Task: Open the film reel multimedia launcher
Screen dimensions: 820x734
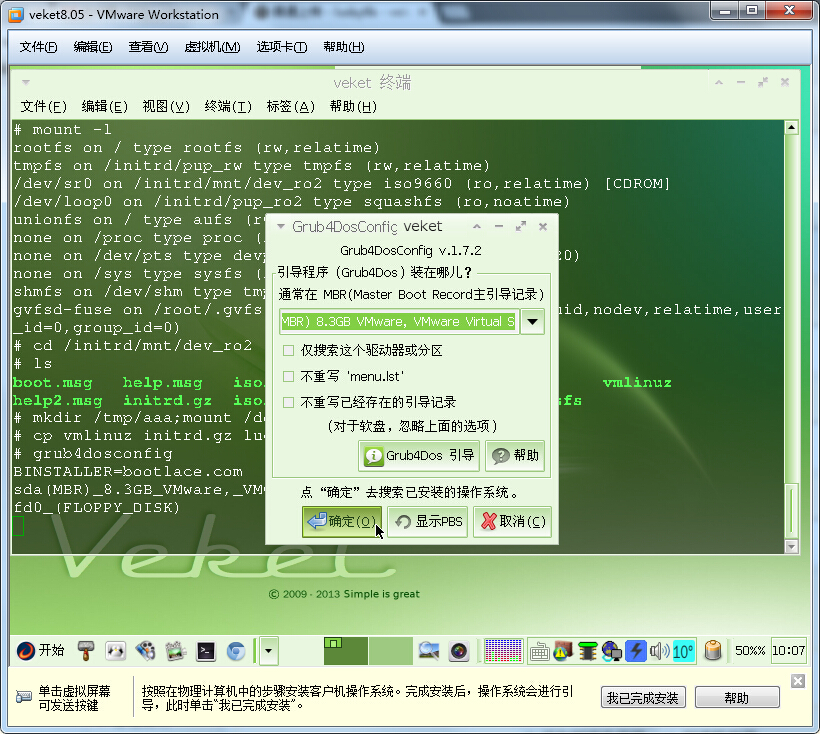Action: pos(145,651)
